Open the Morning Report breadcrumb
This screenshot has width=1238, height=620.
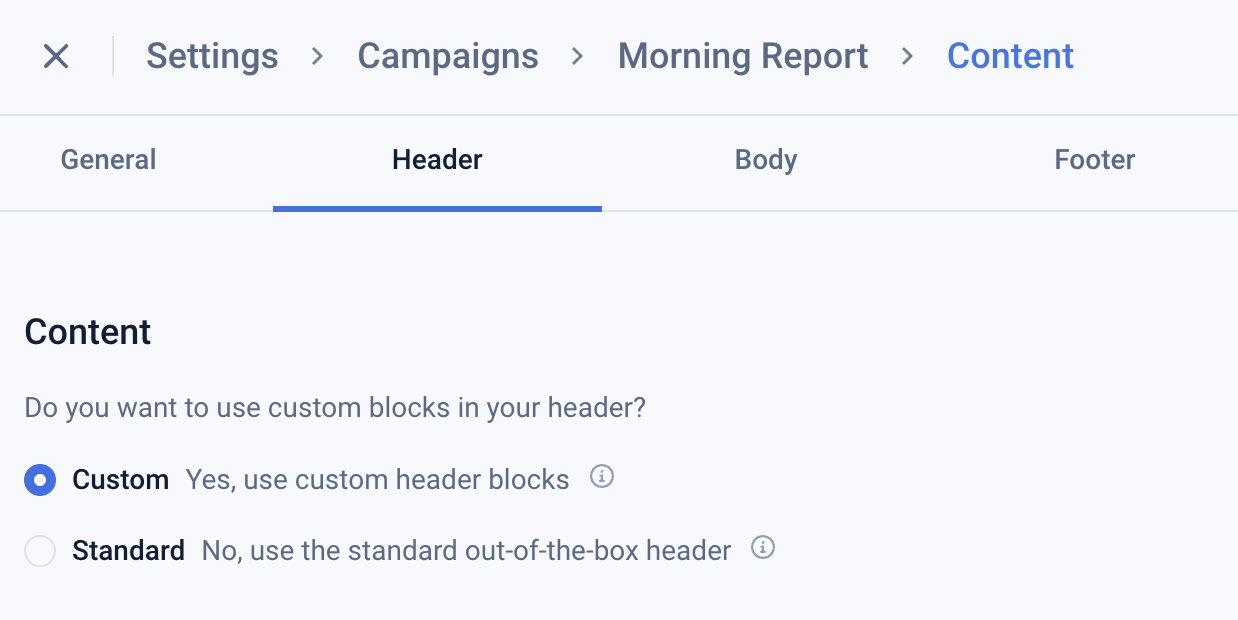pos(743,56)
